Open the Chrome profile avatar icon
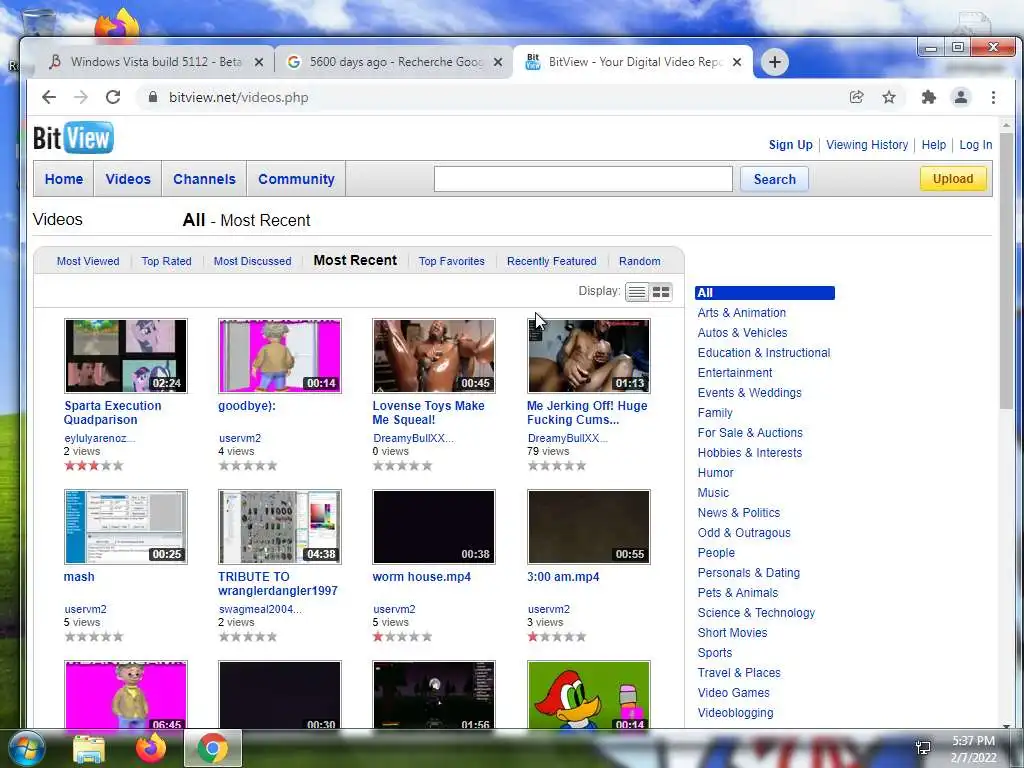Viewport: 1024px width, 768px height. 961,97
